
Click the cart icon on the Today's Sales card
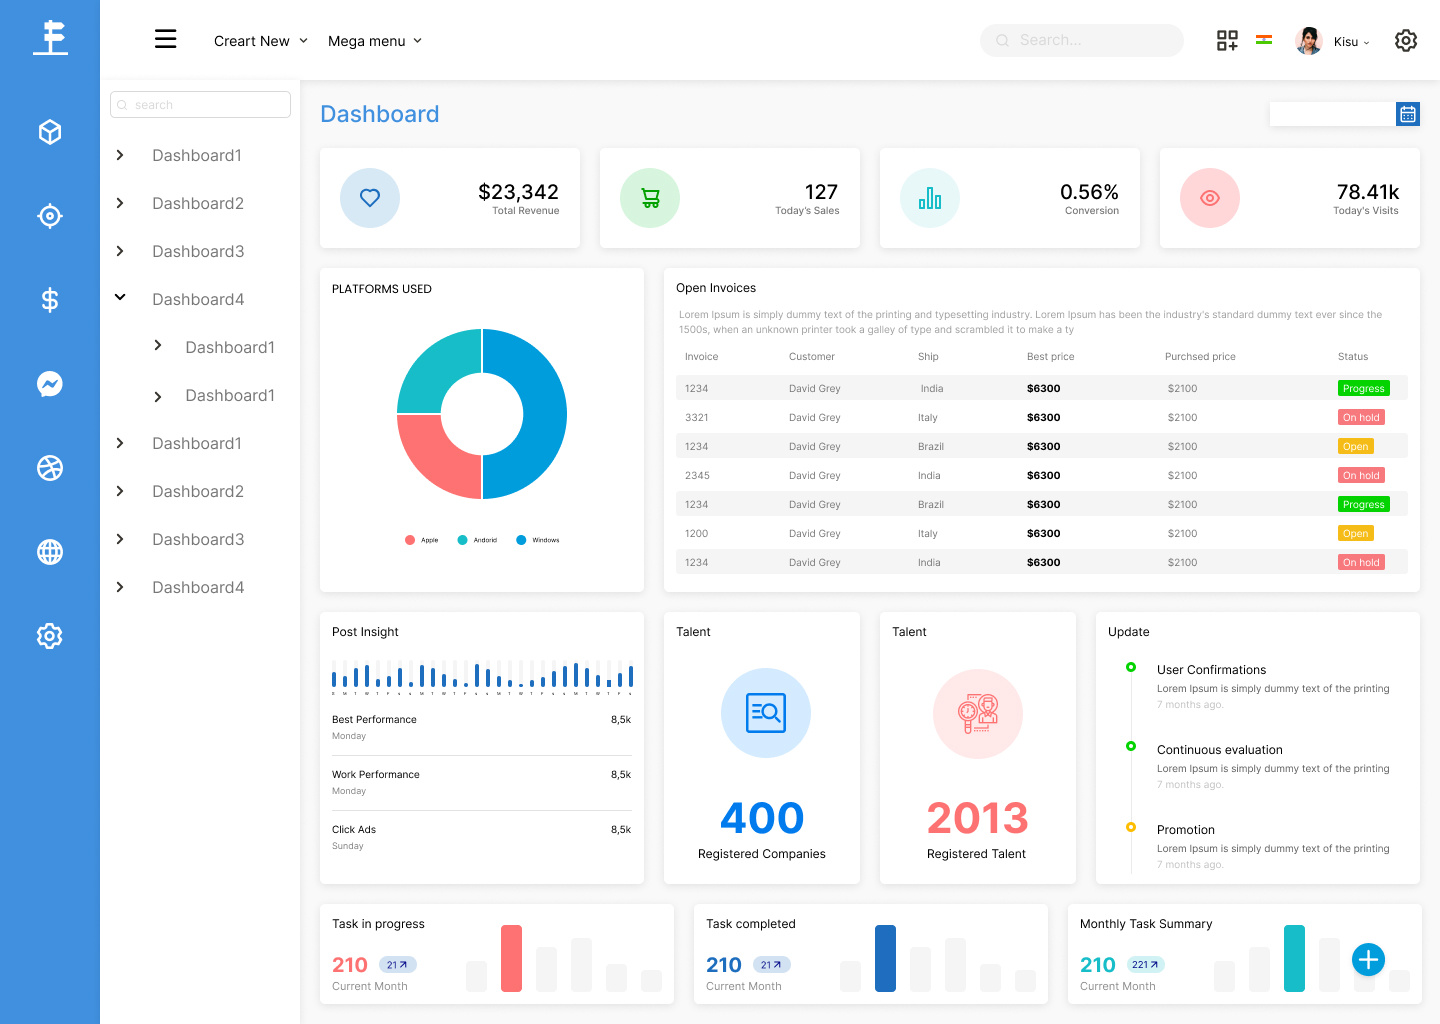(650, 198)
